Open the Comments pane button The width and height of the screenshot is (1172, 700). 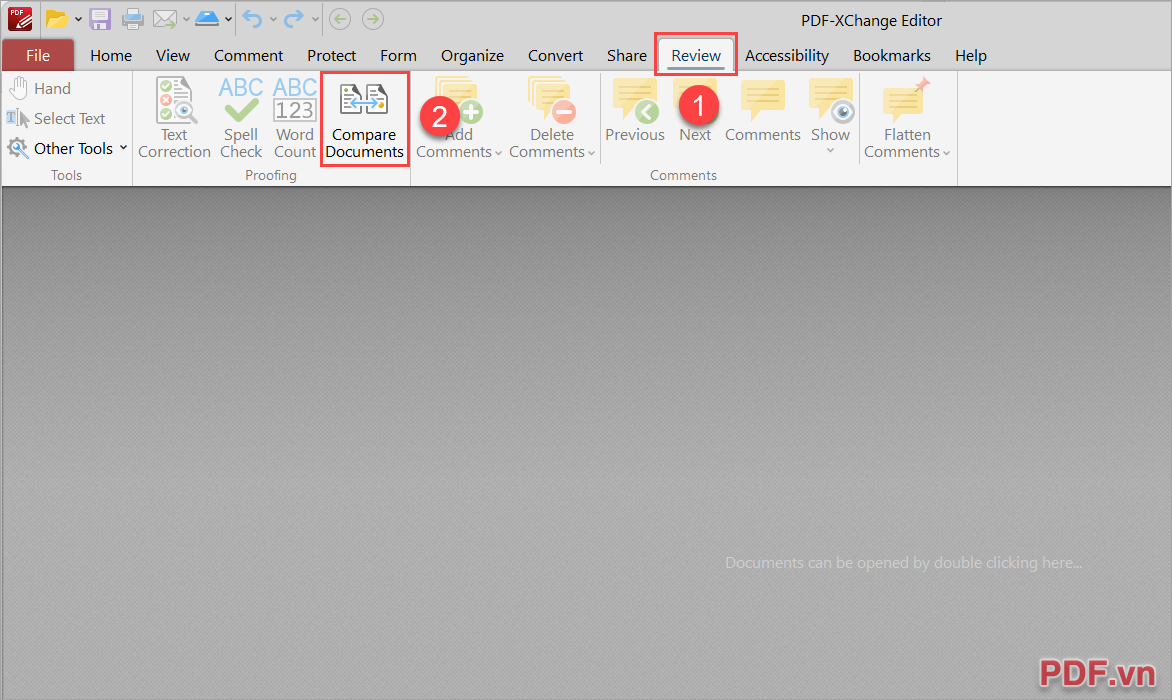[762, 111]
